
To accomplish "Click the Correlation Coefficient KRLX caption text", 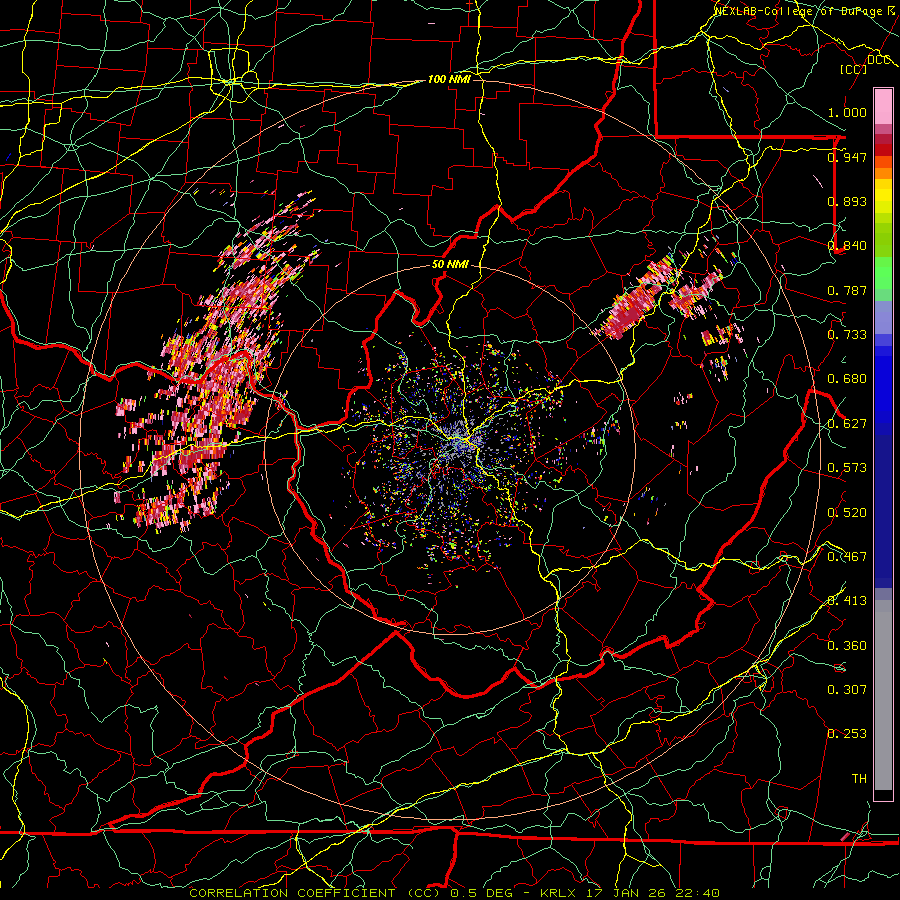I will 455,893.
